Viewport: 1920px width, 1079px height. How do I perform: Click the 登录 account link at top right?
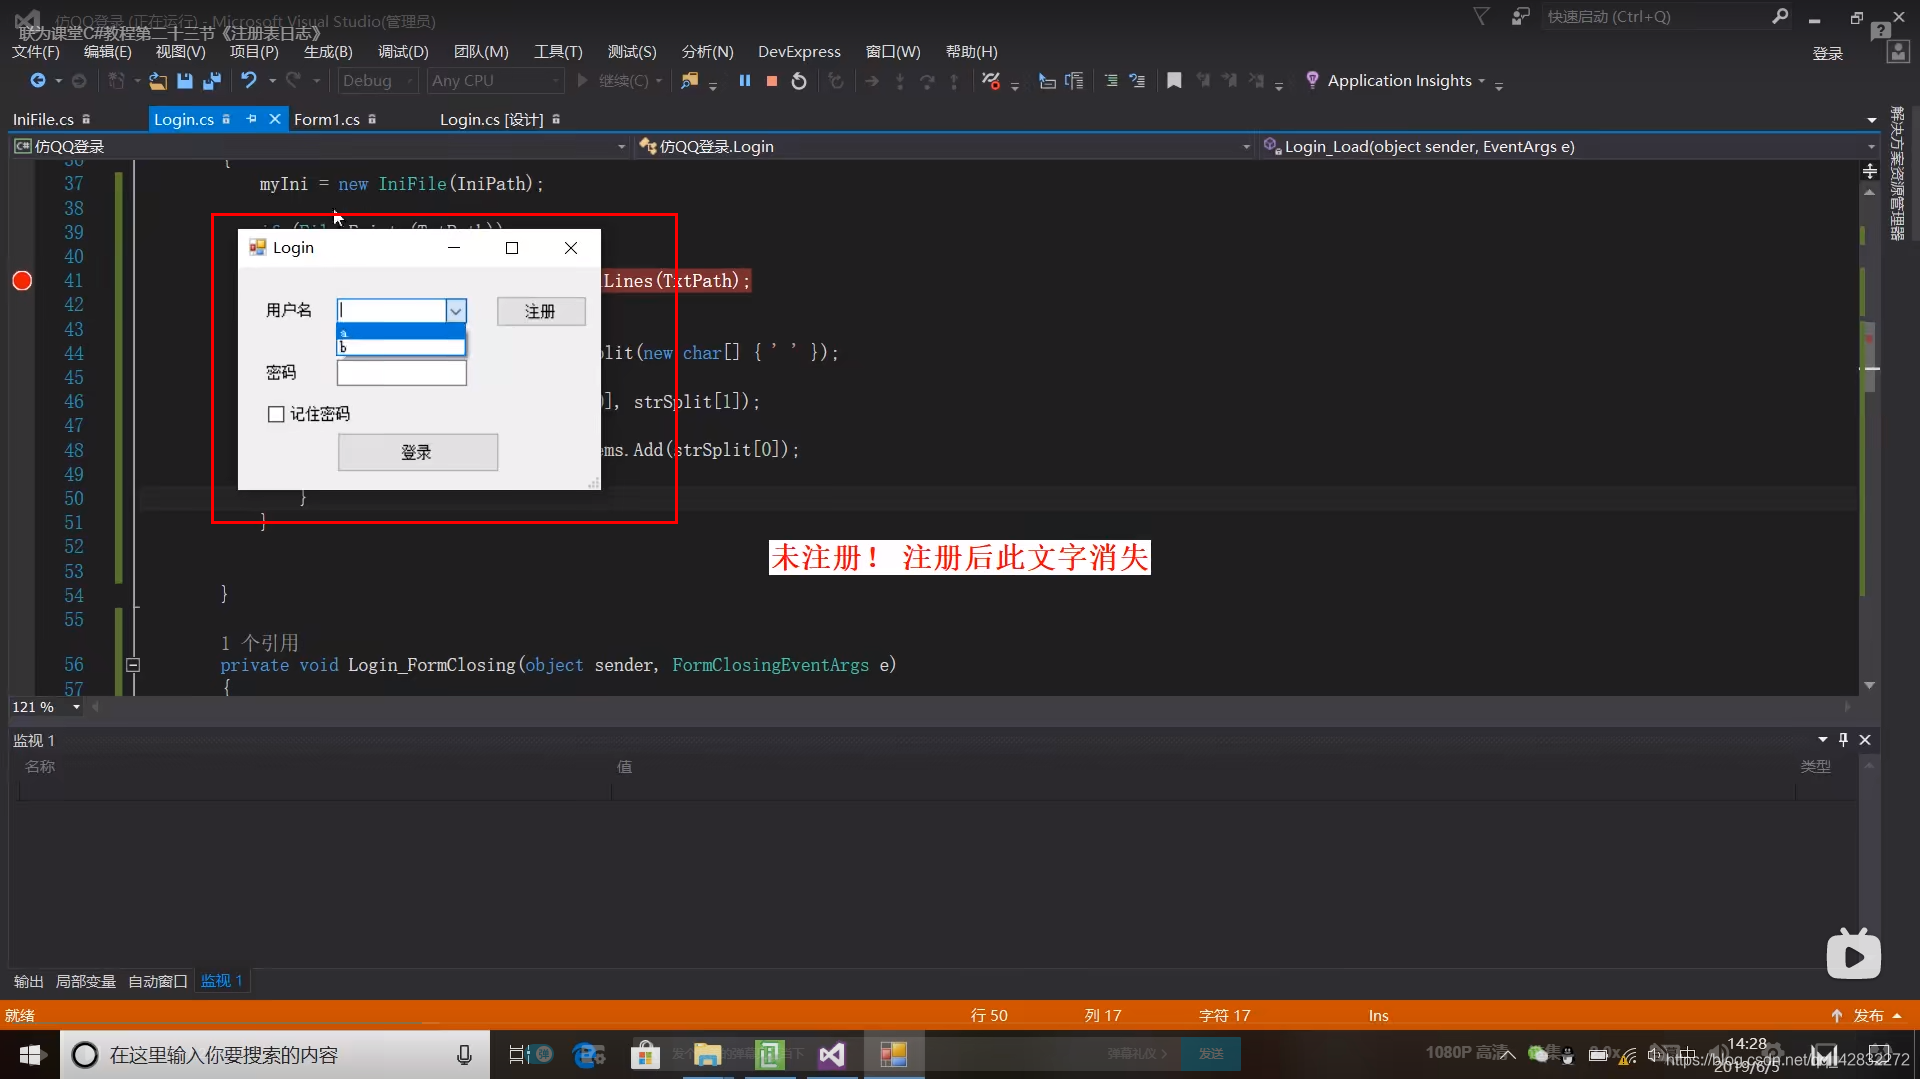1828,54
